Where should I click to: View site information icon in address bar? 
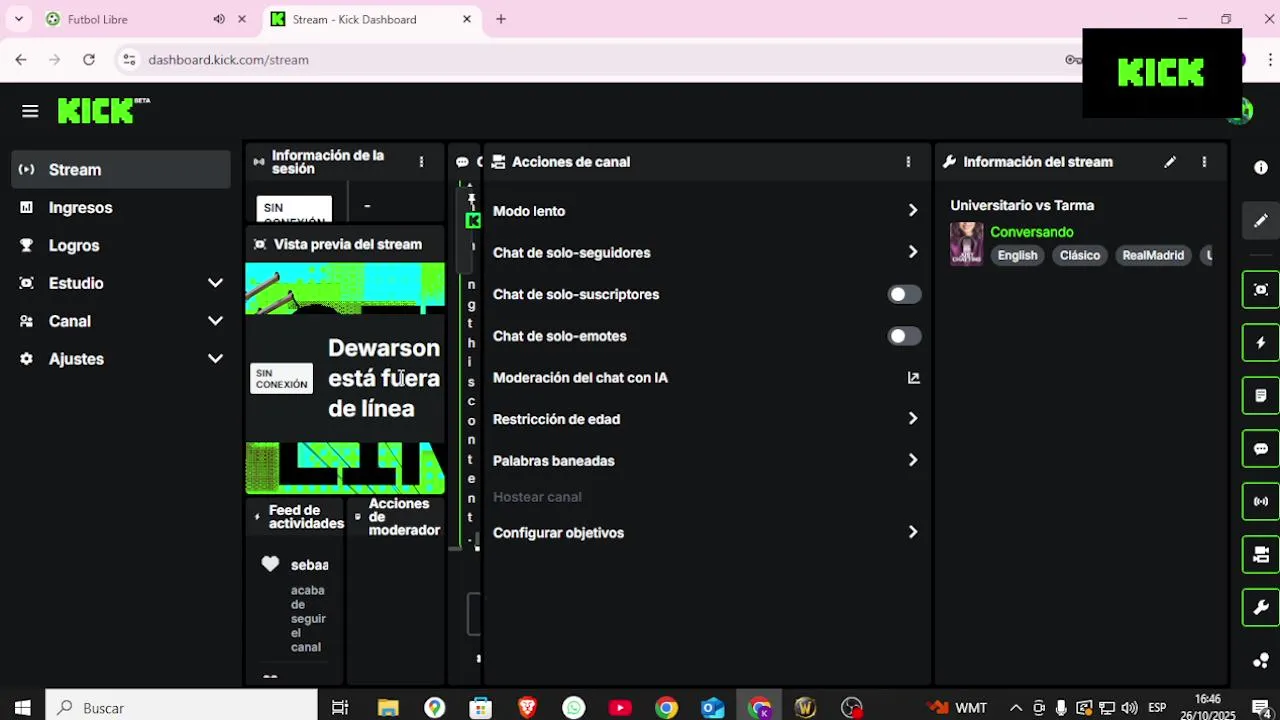coord(129,60)
